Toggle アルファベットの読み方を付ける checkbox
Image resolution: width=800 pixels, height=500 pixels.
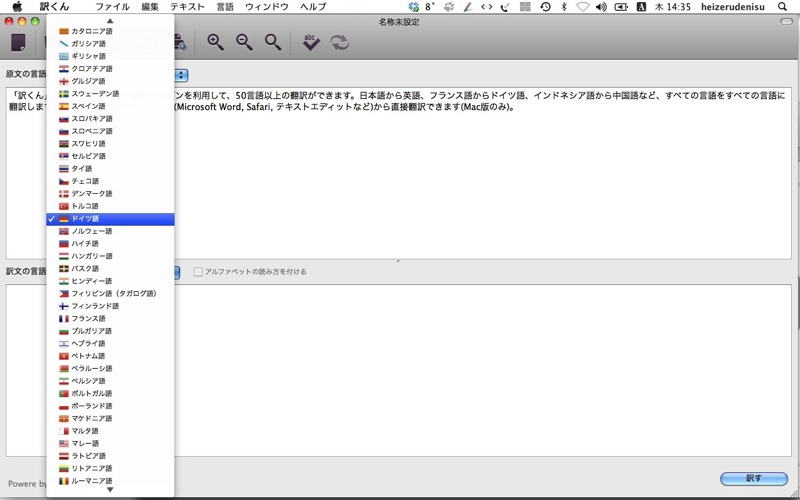pos(198,272)
